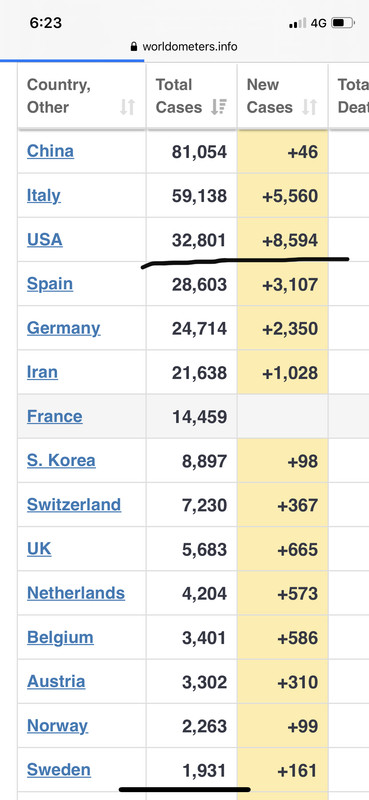This screenshot has width=369, height=800.
Task: Sort by Country column arrows icon
Action: pyautogui.click(x=128, y=107)
